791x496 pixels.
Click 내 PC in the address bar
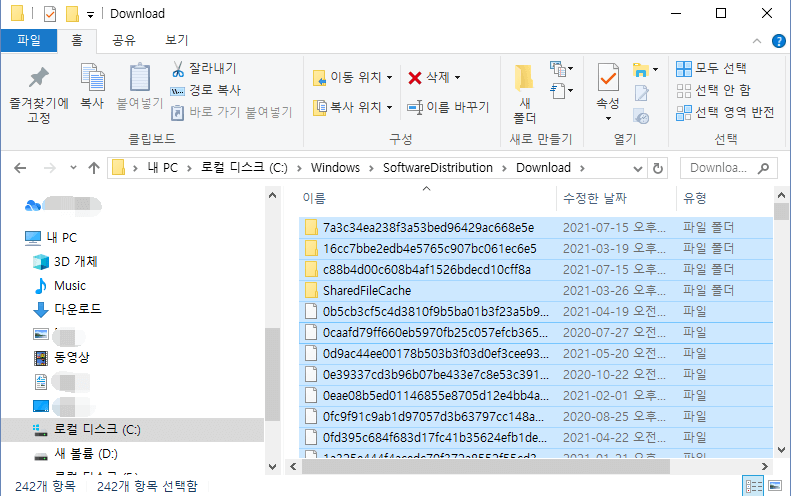coord(162,168)
